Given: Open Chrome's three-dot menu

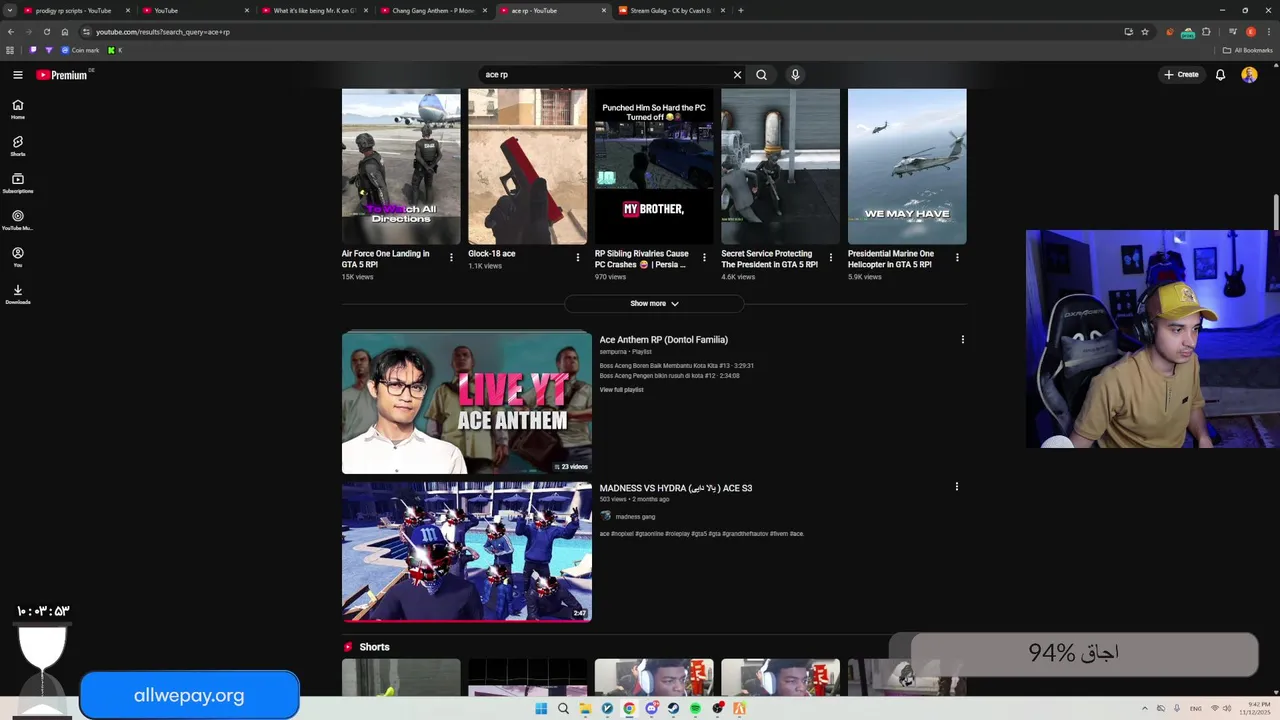Looking at the screenshot, I should click(x=1268, y=32).
